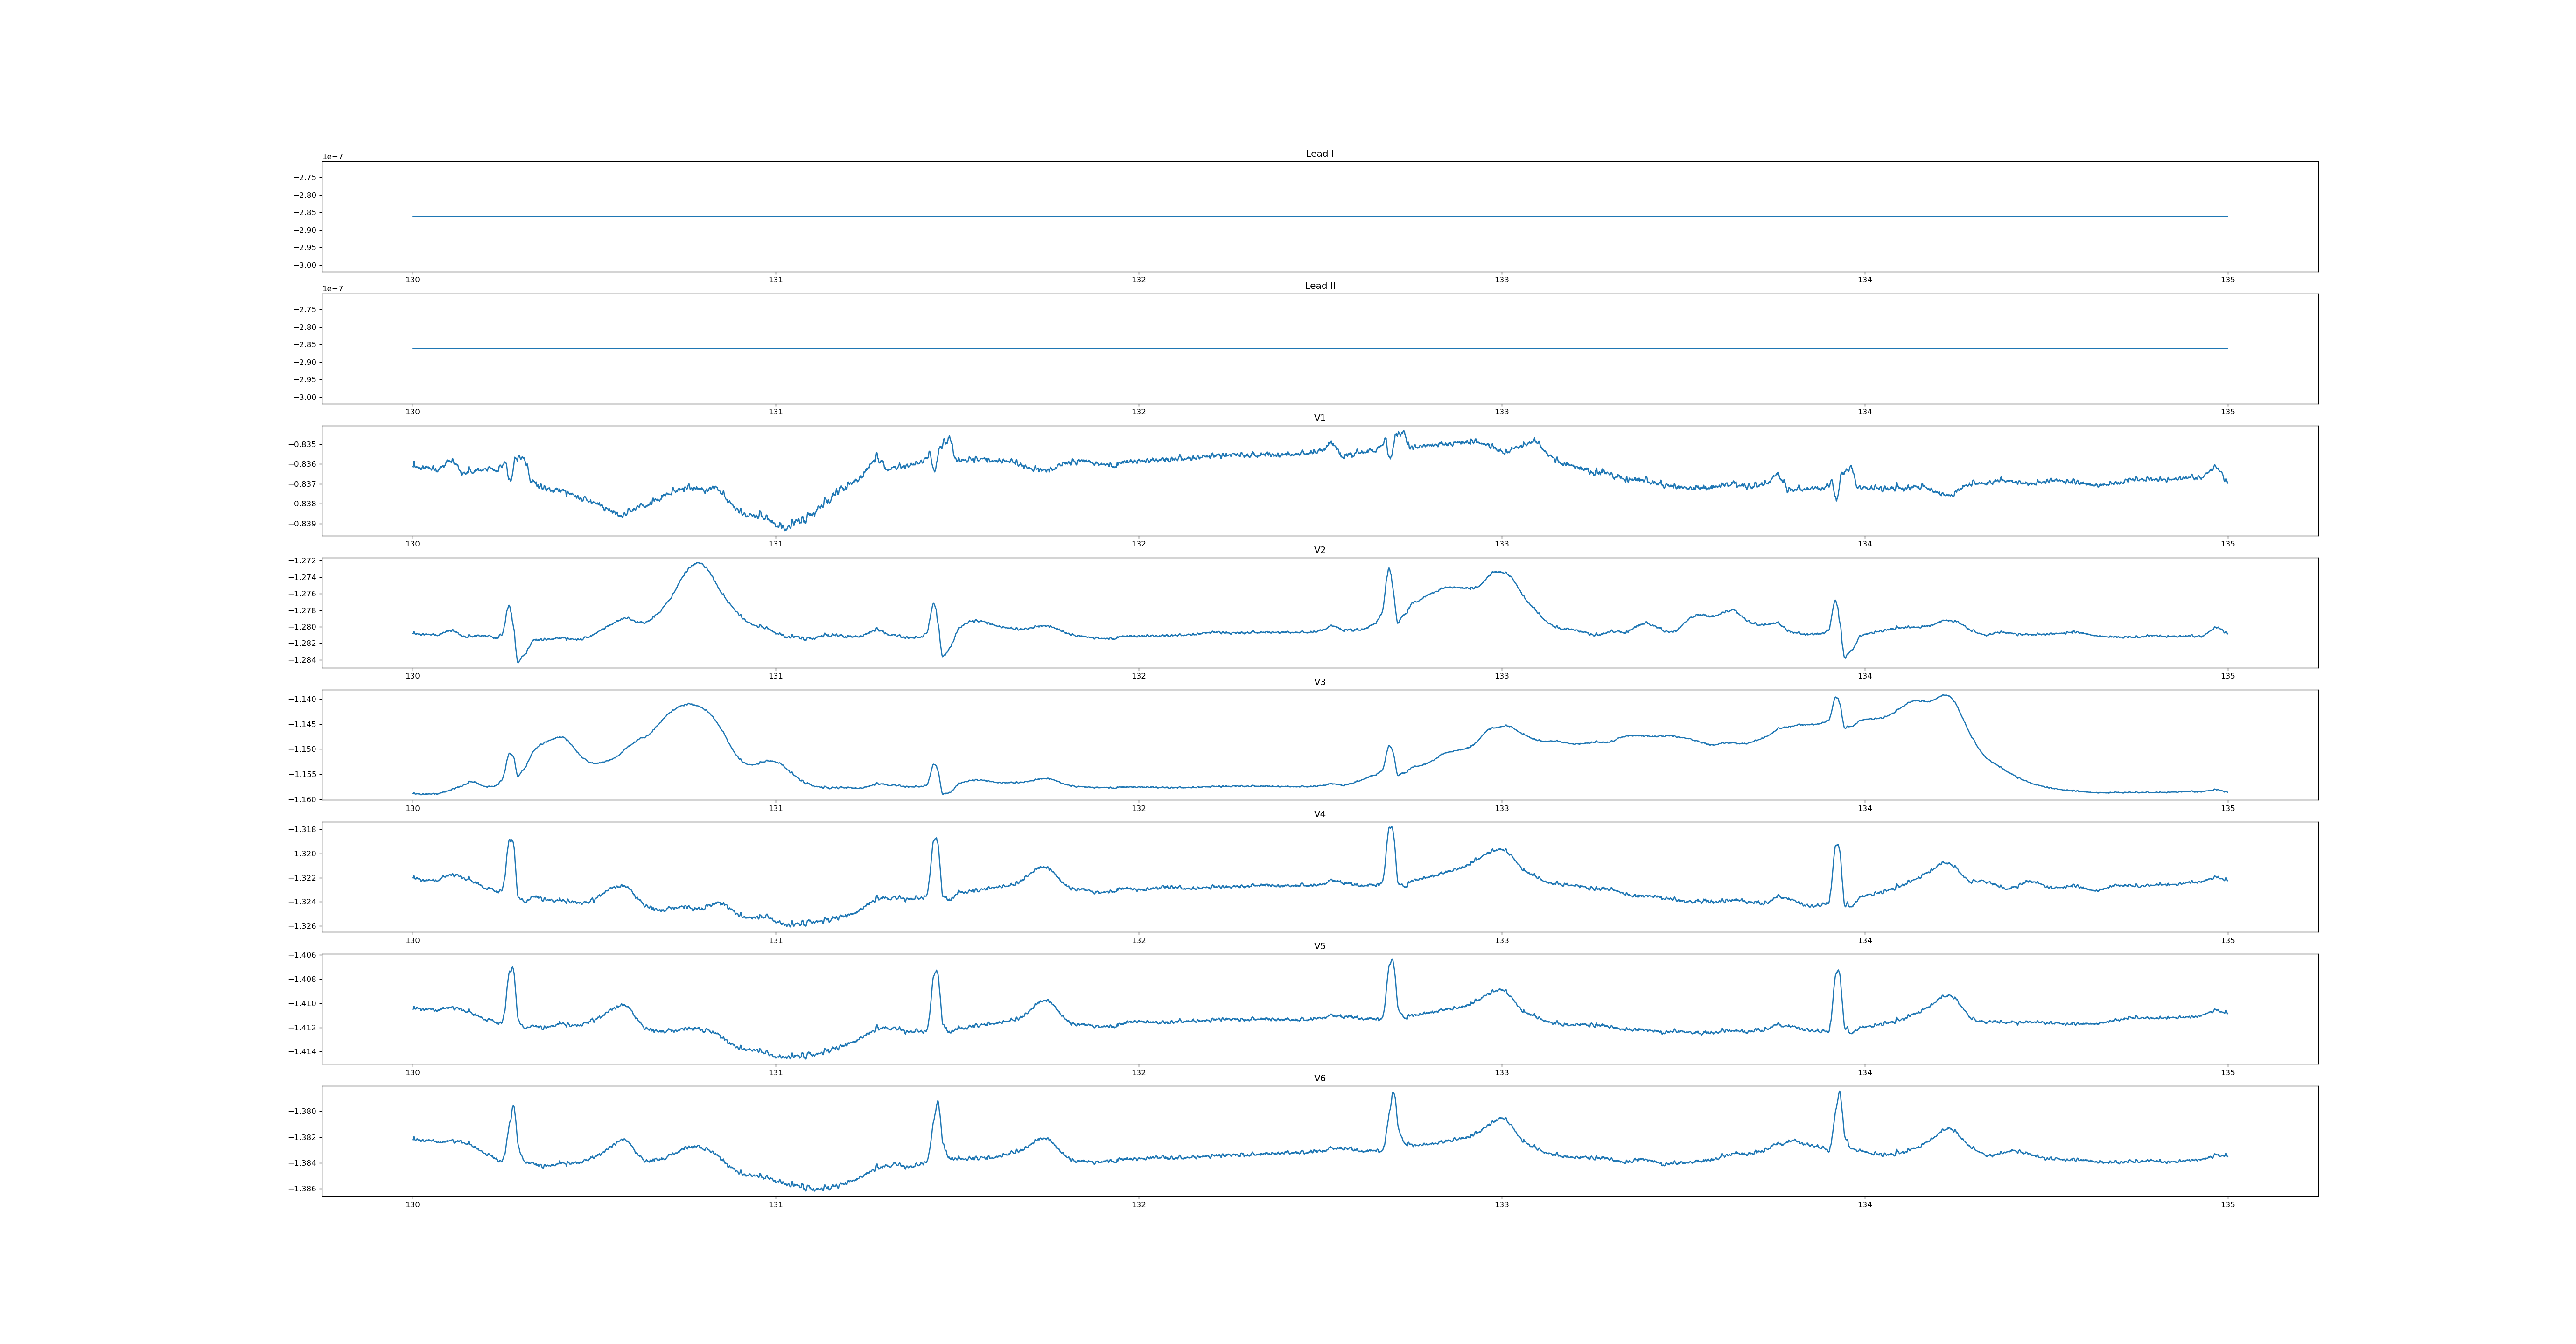Click the −0.839 y-axis tick of V1

(x=303, y=524)
